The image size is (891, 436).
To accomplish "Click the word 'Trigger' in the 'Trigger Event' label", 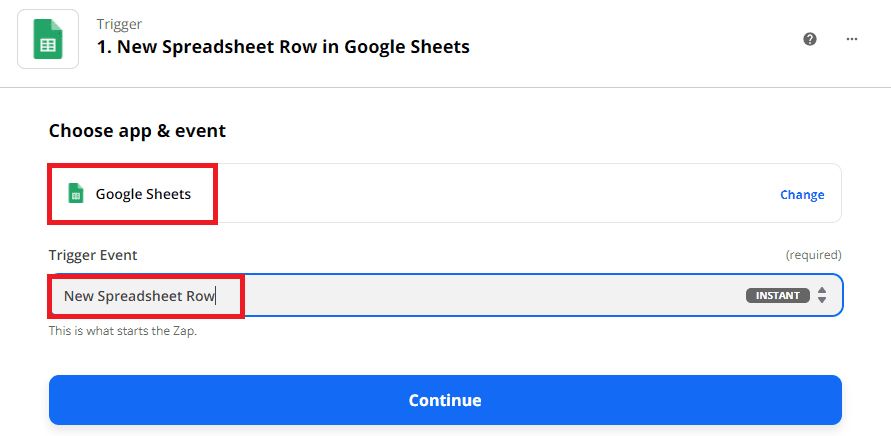I will coord(71,255).
